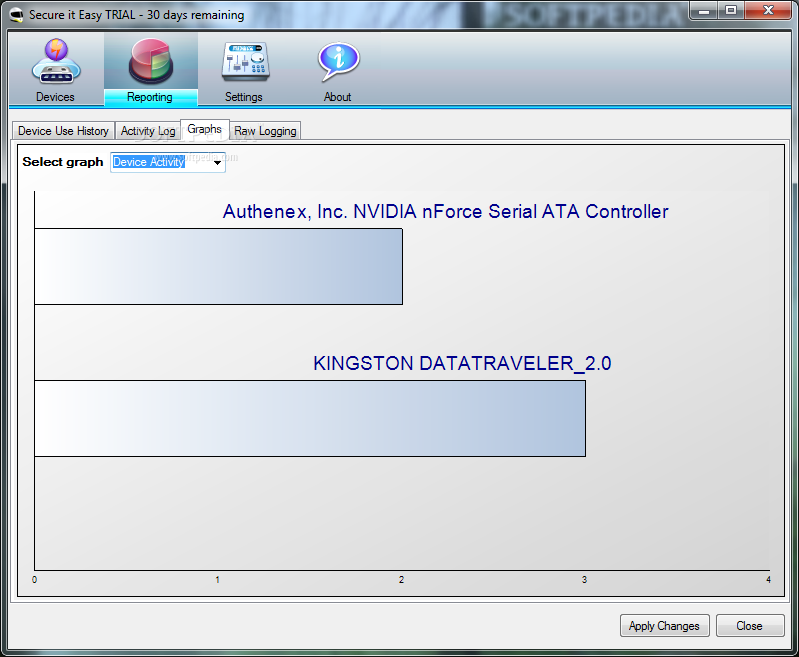
Task: Click the Select graph label
Action: point(63,162)
